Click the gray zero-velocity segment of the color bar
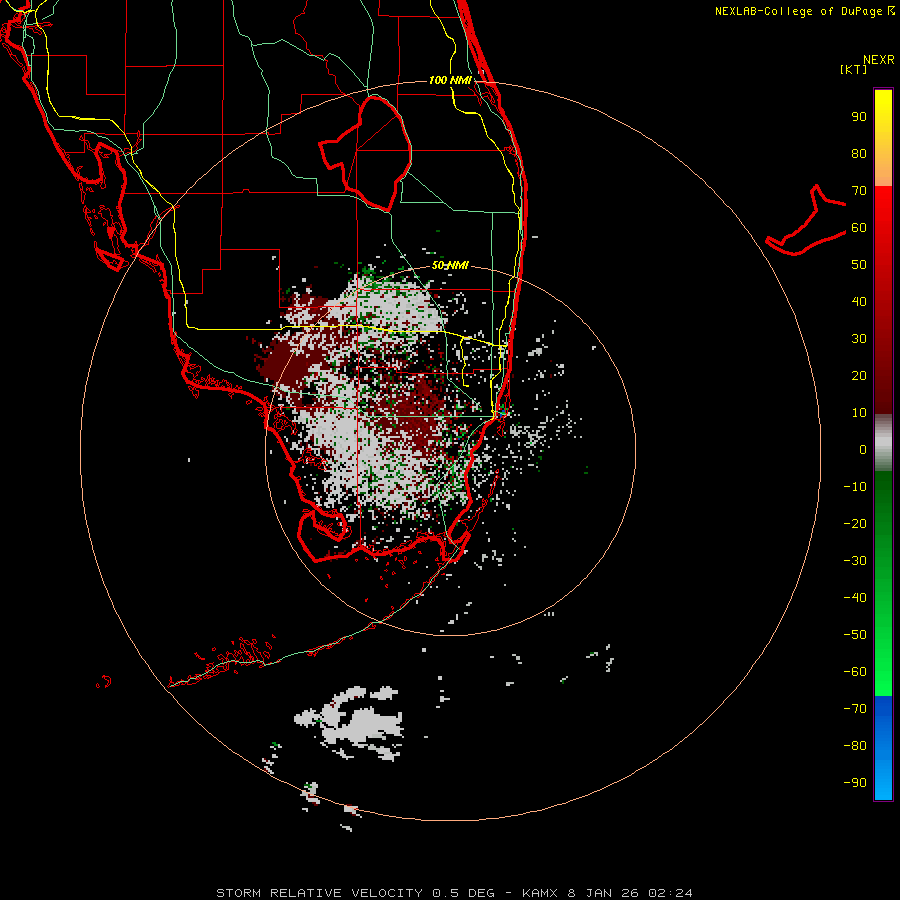 pos(883,443)
